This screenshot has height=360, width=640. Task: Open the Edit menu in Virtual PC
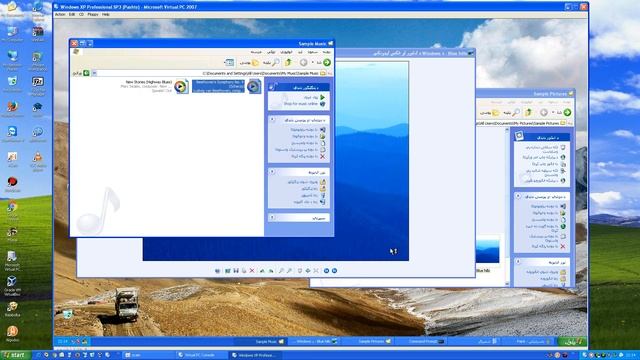72,14
